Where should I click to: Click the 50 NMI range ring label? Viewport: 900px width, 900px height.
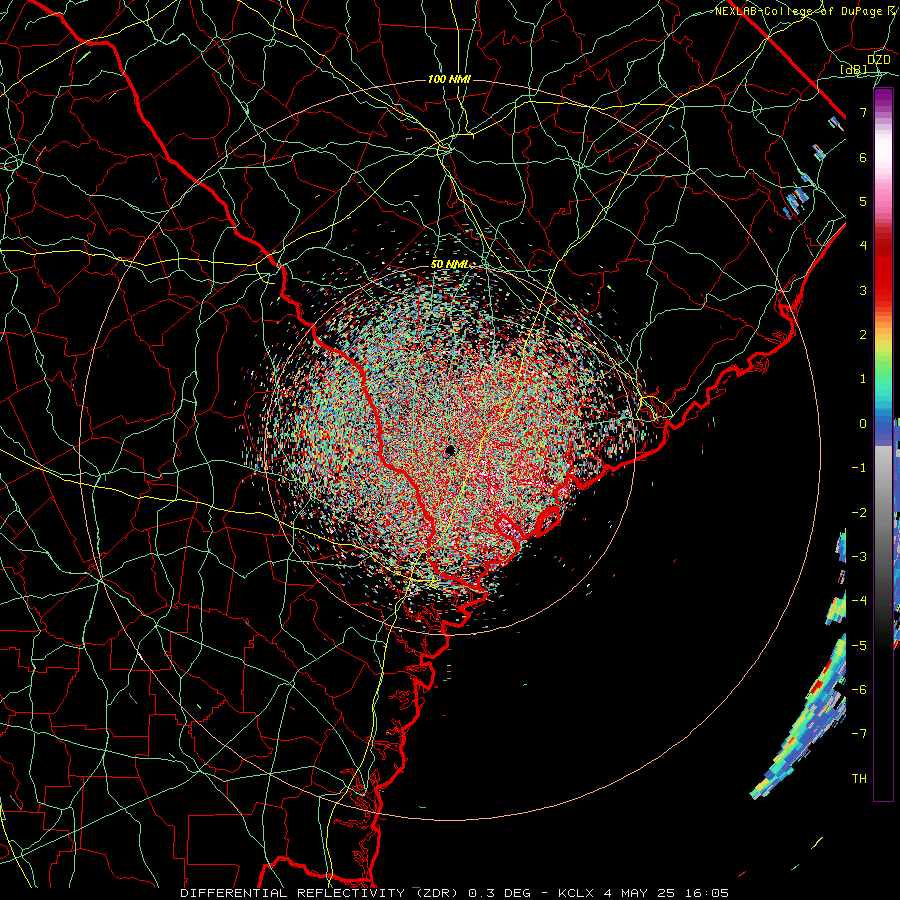click(x=449, y=264)
